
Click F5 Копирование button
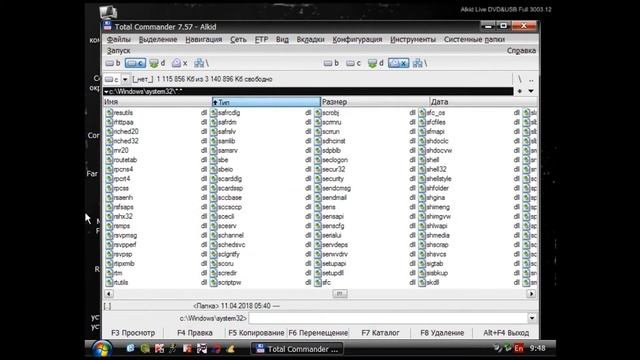click(256, 333)
